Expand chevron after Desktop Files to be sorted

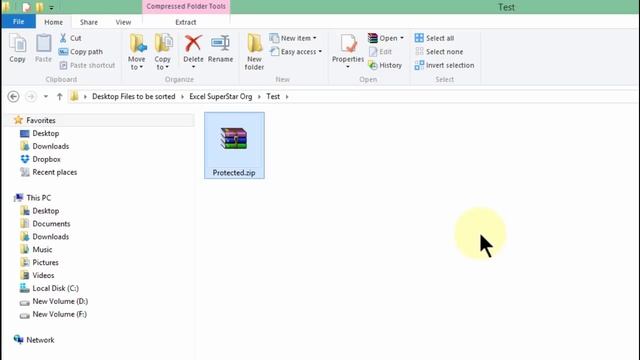pyautogui.click(x=182, y=97)
